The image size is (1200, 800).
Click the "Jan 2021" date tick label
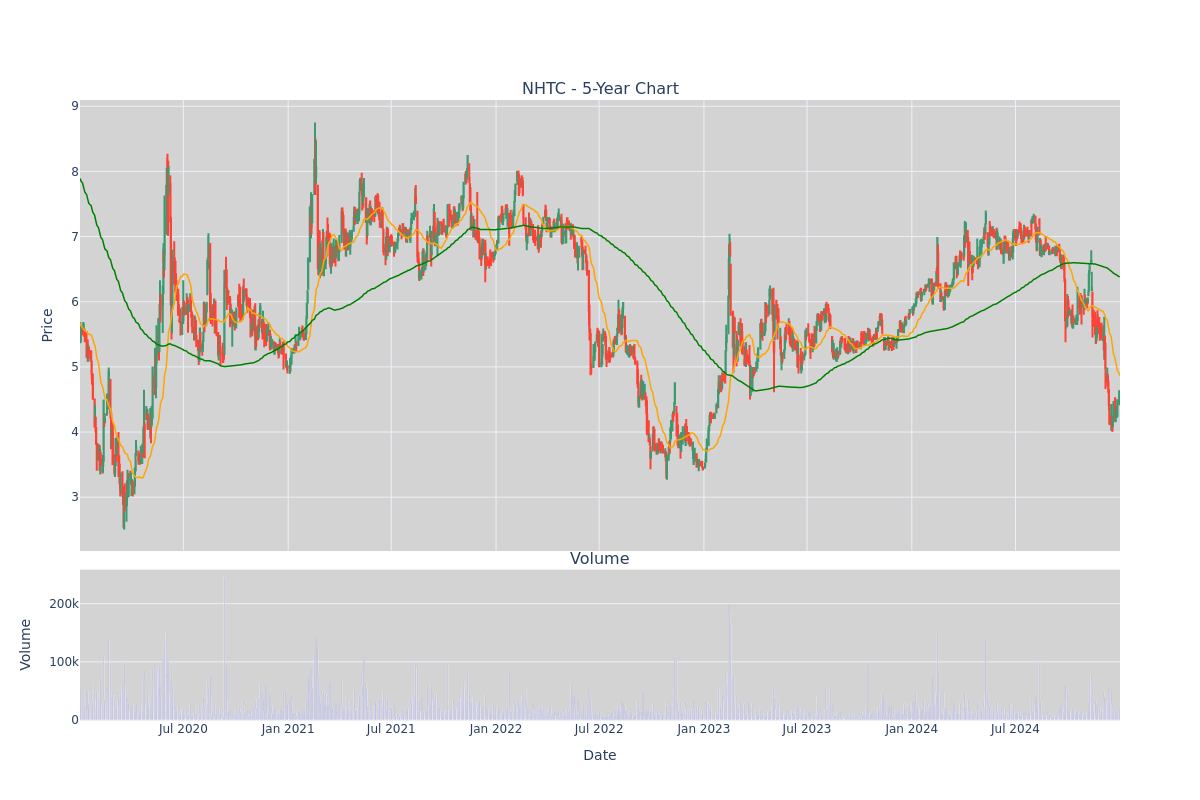click(x=288, y=729)
